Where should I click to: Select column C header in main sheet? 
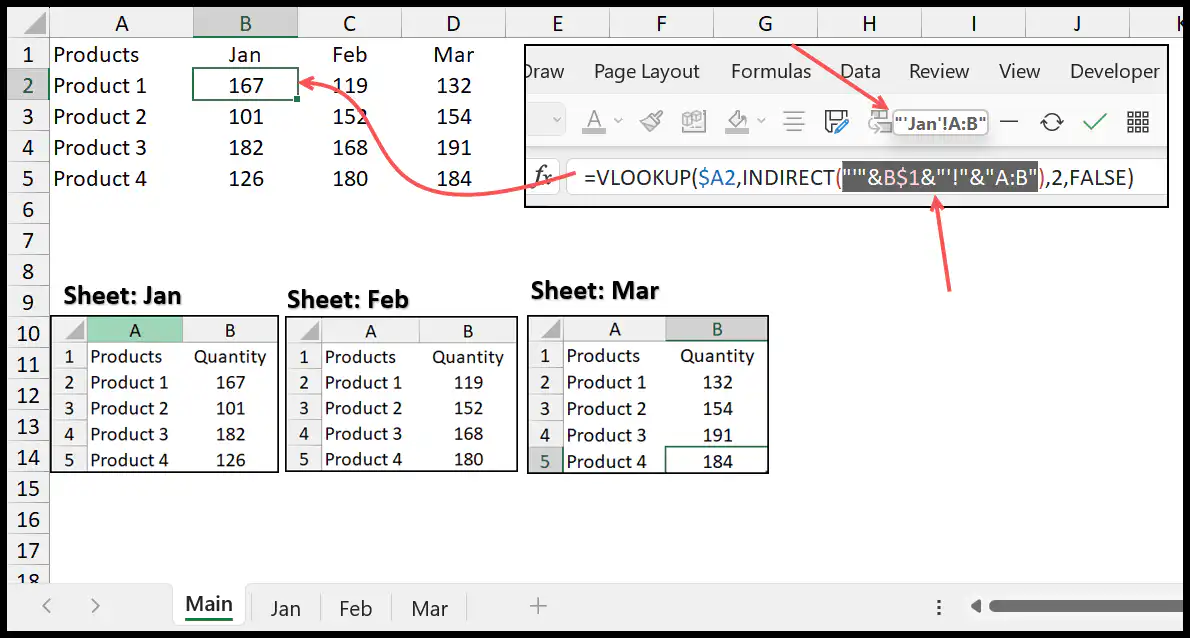click(x=349, y=24)
